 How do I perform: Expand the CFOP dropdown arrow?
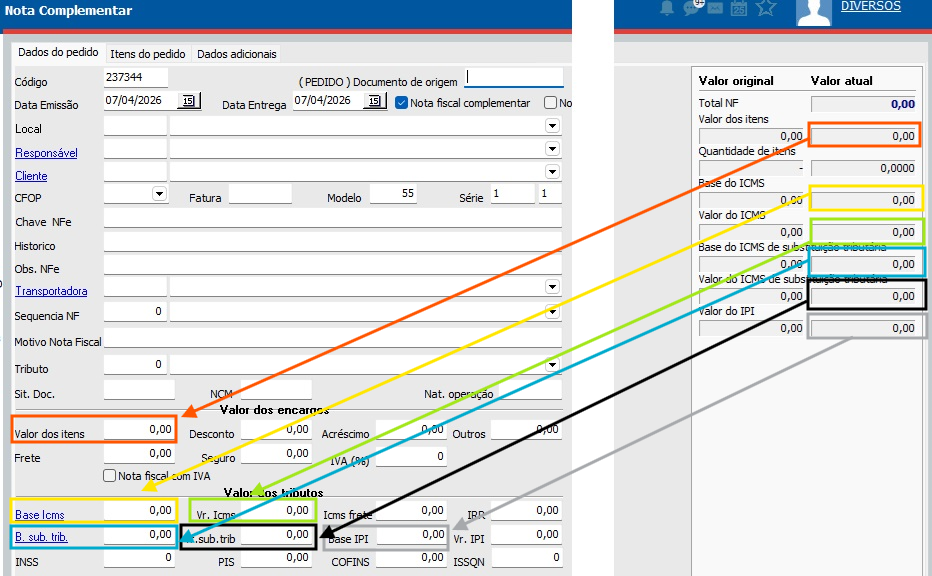[158, 193]
